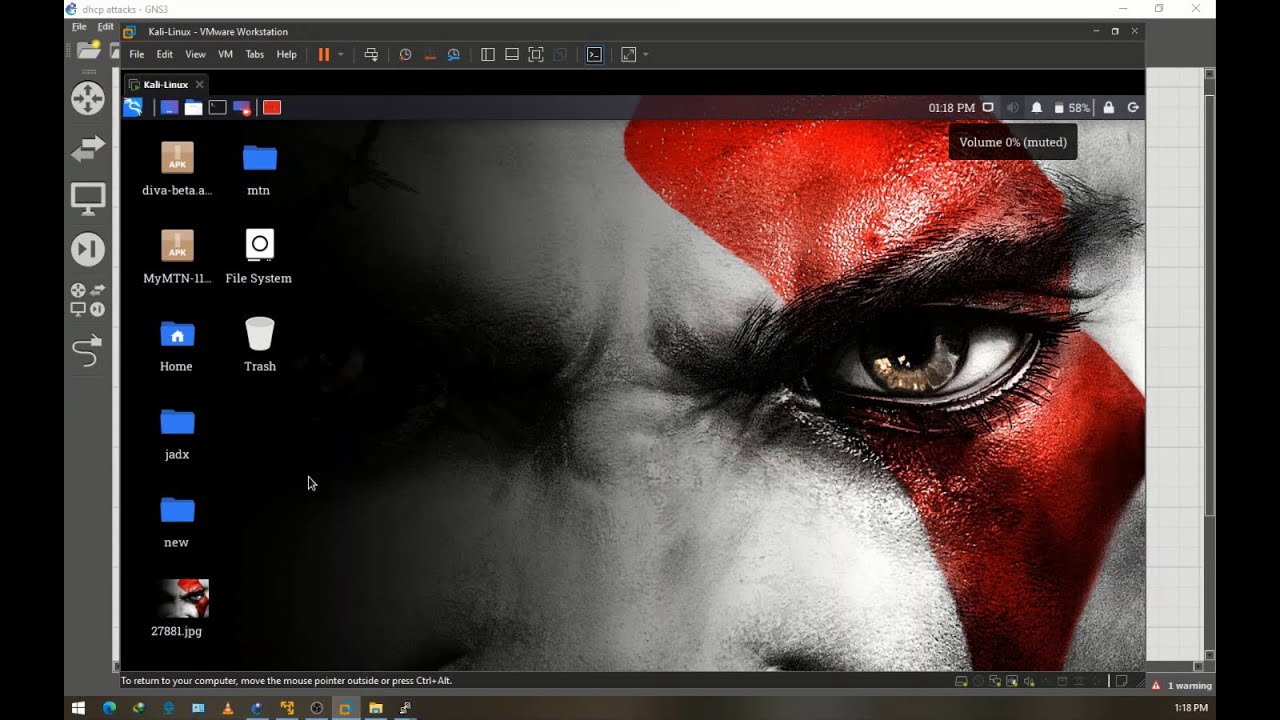Open the Kali dragon applications menu

(133, 107)
